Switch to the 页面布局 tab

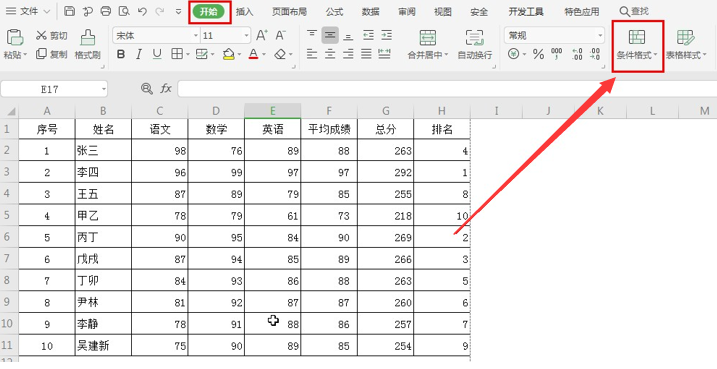click(x=289, y=12)
